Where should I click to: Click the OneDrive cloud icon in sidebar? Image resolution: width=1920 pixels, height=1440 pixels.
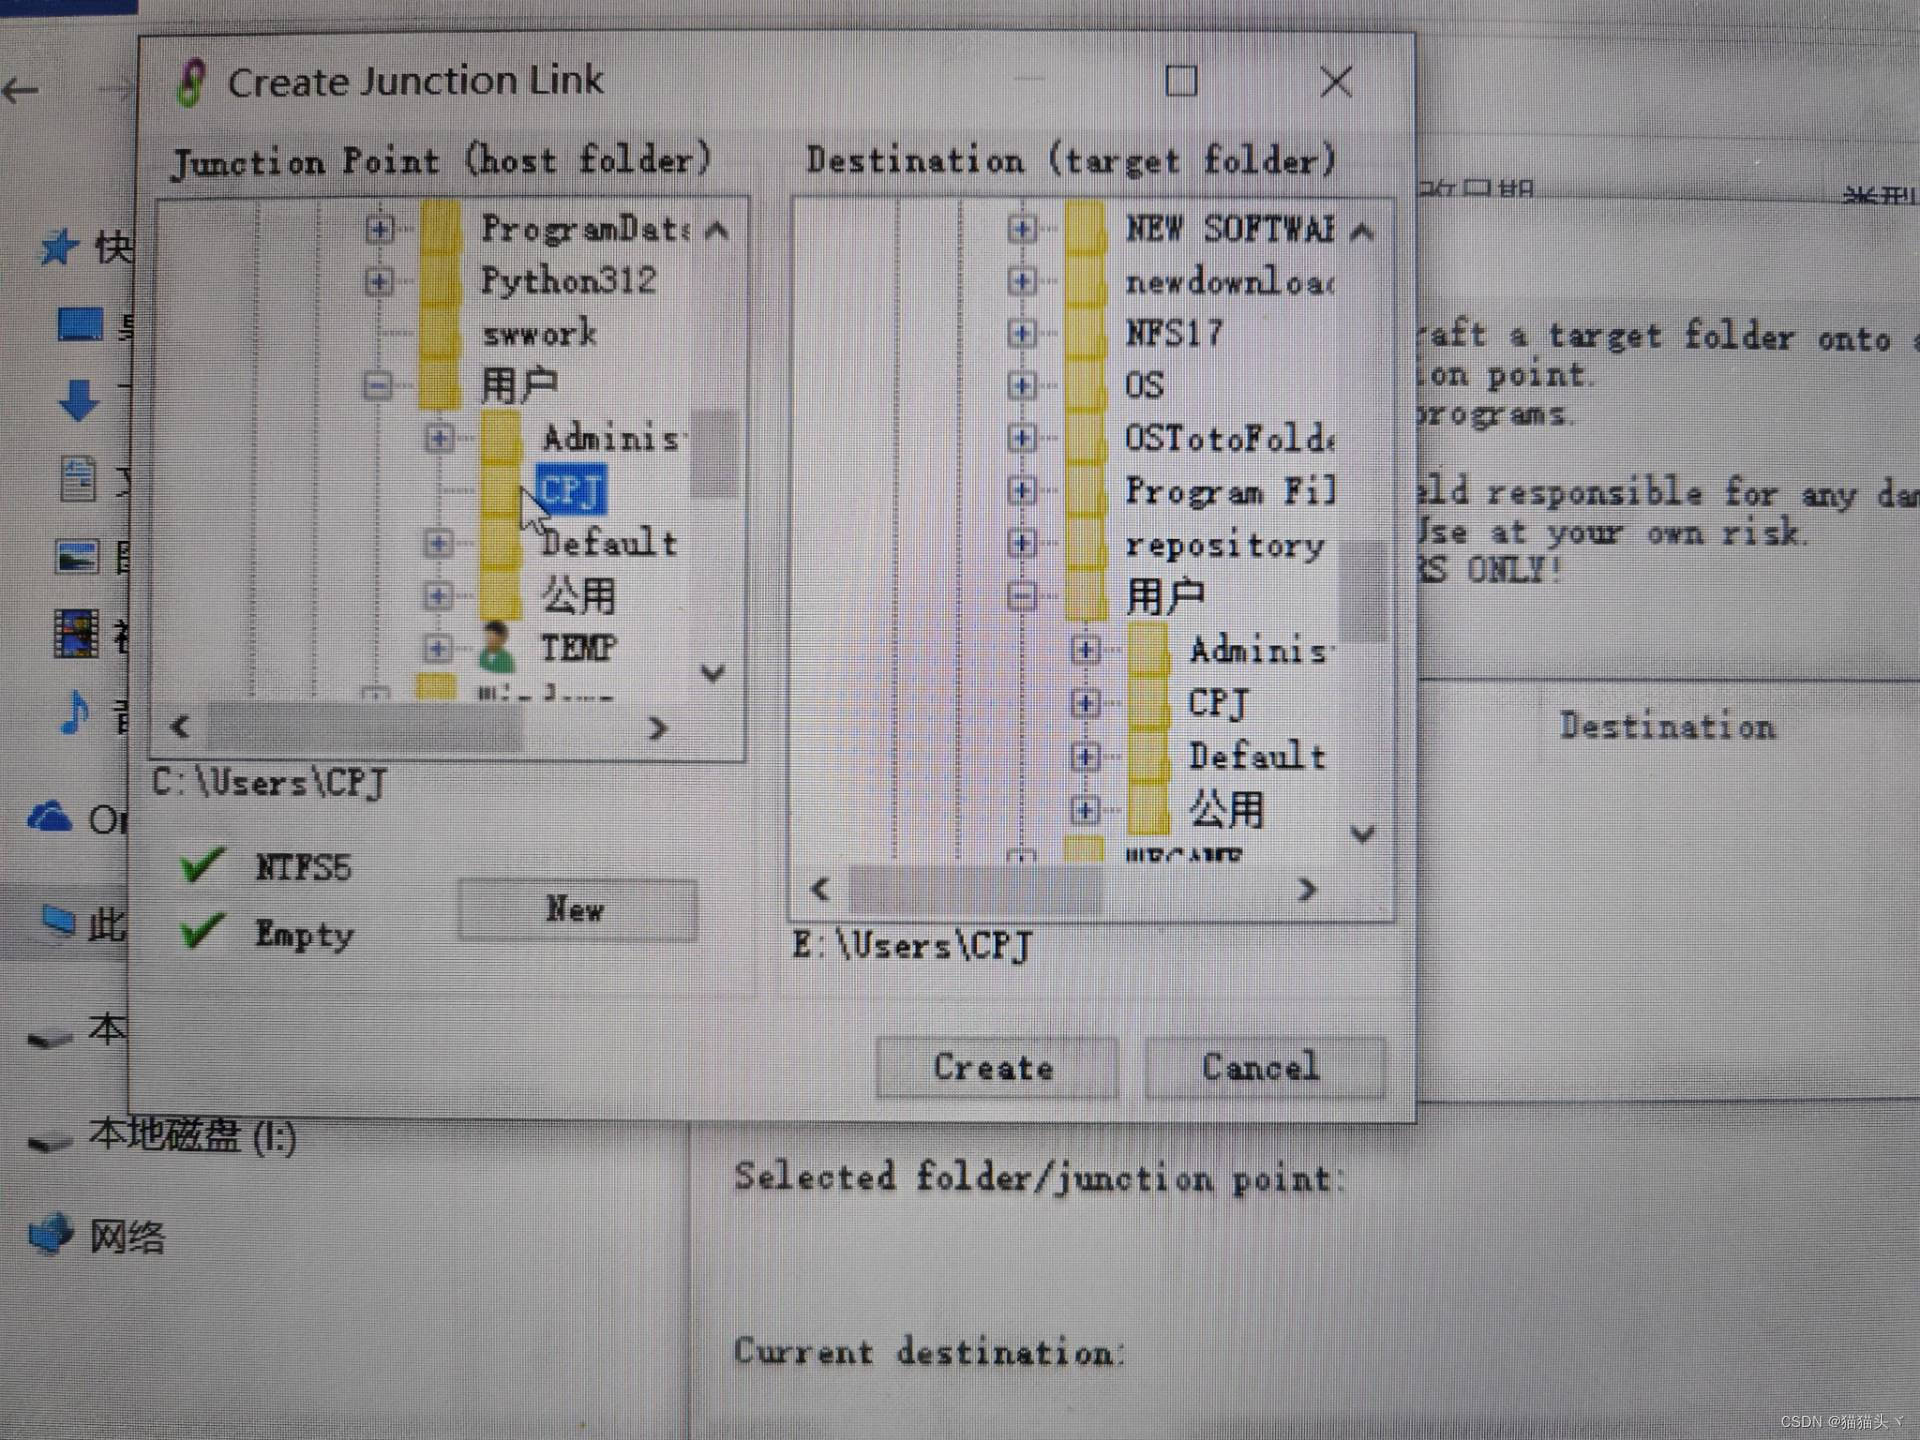pos(50,818)
